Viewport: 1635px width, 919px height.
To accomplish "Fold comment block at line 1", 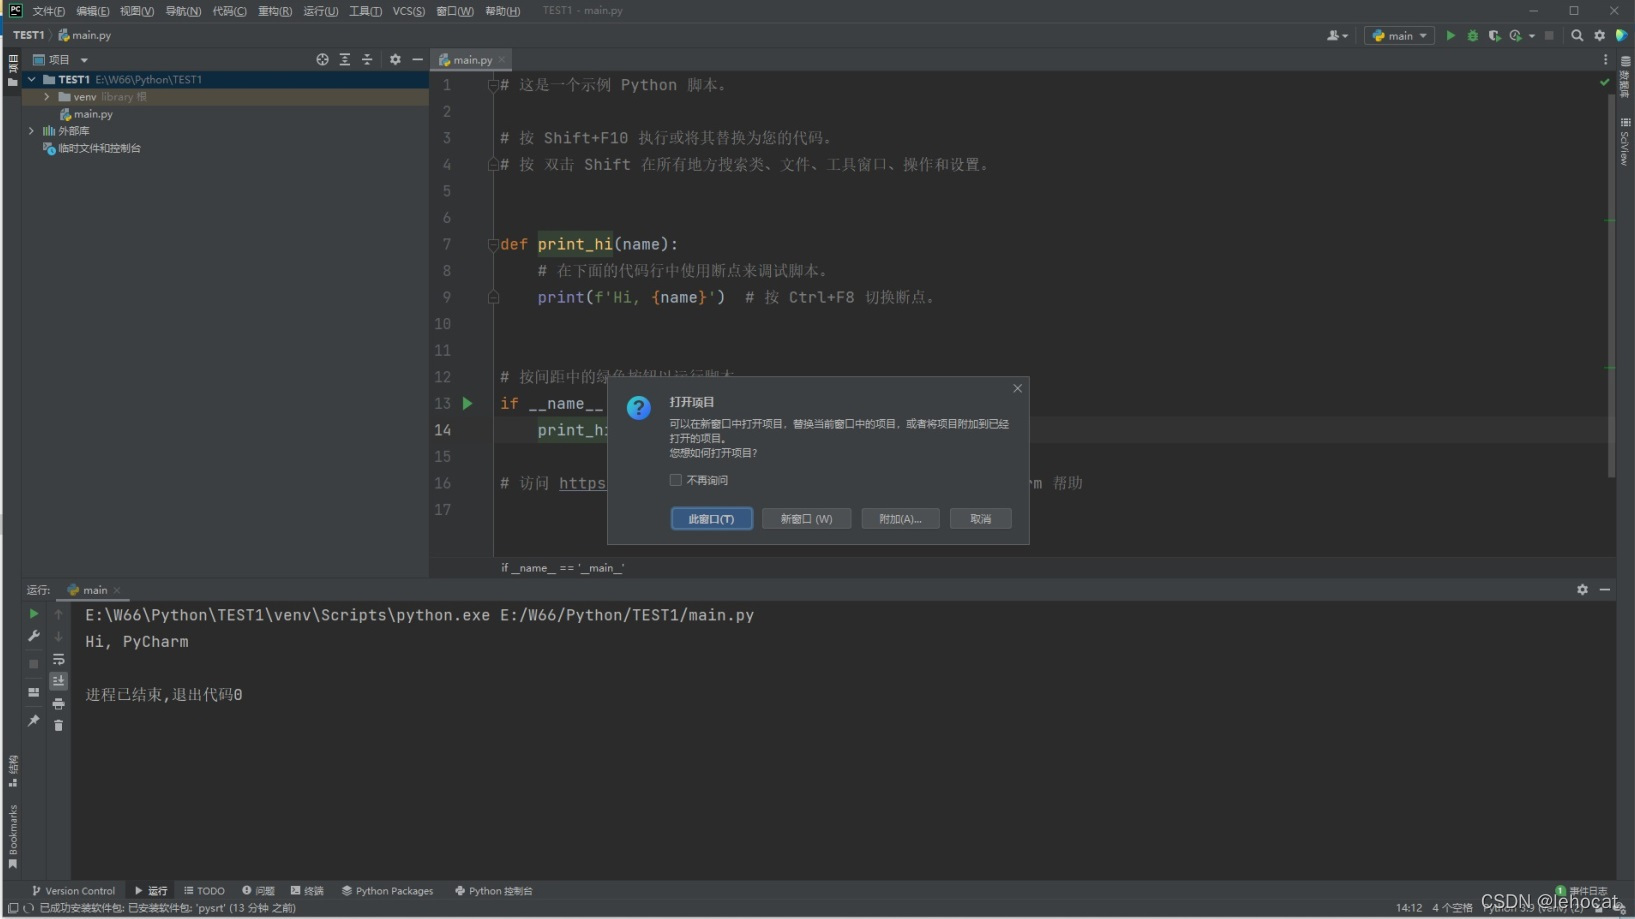I will [x=493, y=85].
